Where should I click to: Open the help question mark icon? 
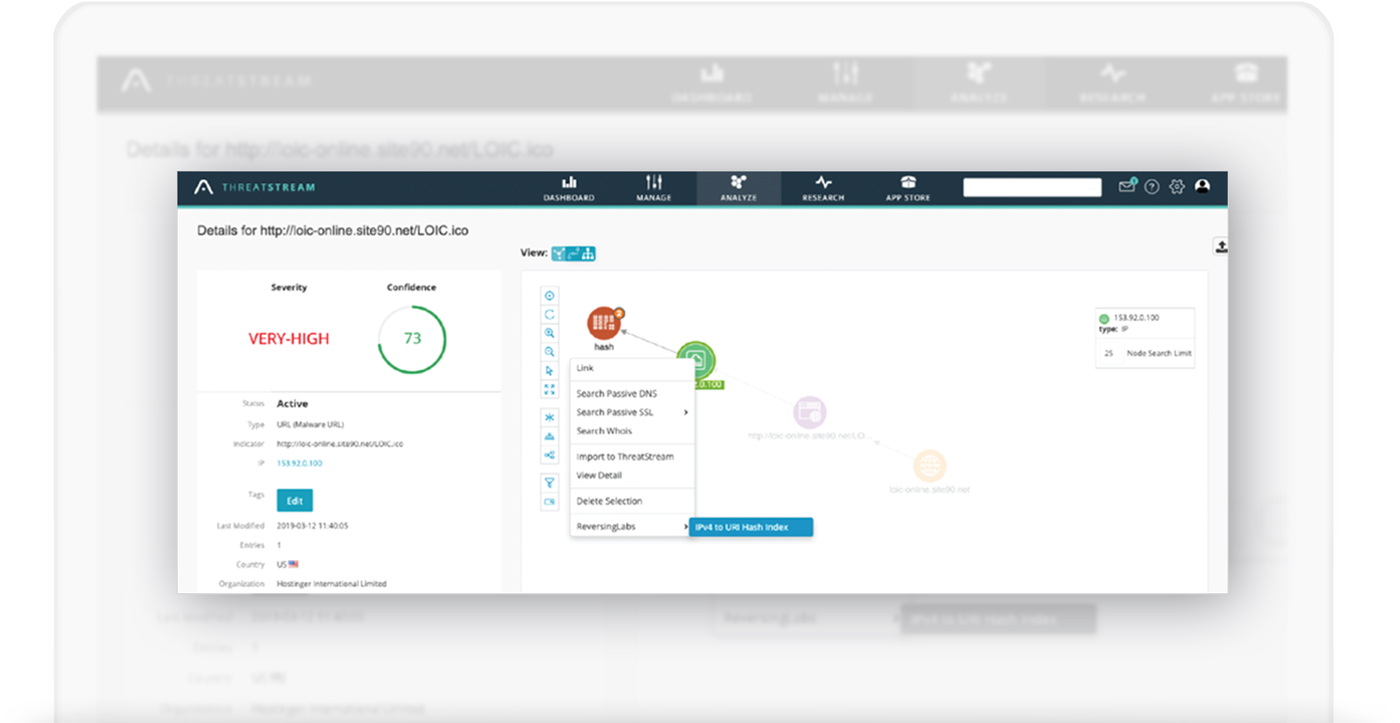(x=1152, y=187)
